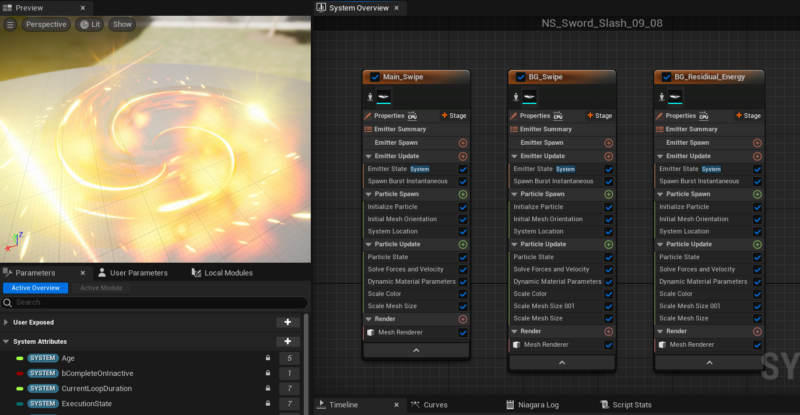The width and height of the screenshot is (800, 415).
Task: Add a module to BG_Swipe Emitter Update
Action: tap(608, 156)
